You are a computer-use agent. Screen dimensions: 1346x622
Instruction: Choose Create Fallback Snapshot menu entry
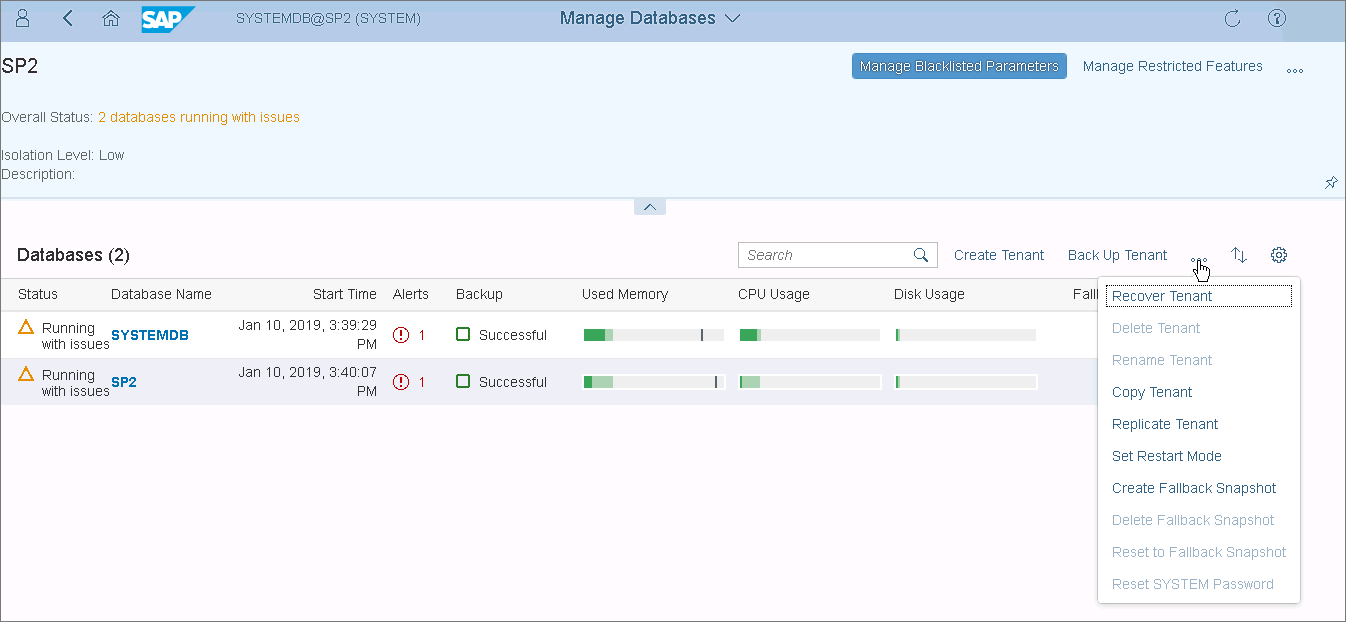coord(1194,488)
